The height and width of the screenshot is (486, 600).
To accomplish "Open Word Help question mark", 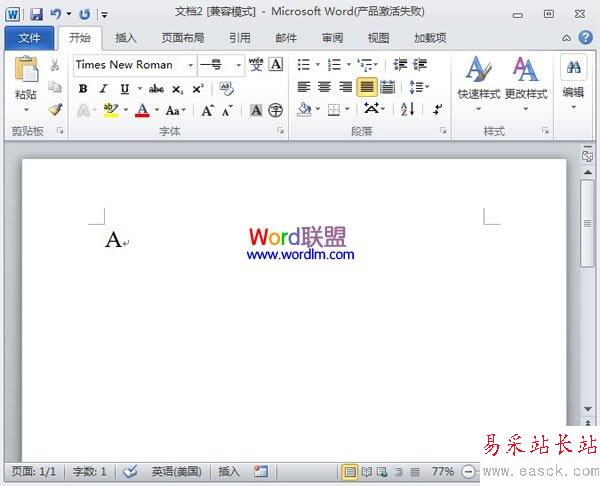I will pos(585,38).
